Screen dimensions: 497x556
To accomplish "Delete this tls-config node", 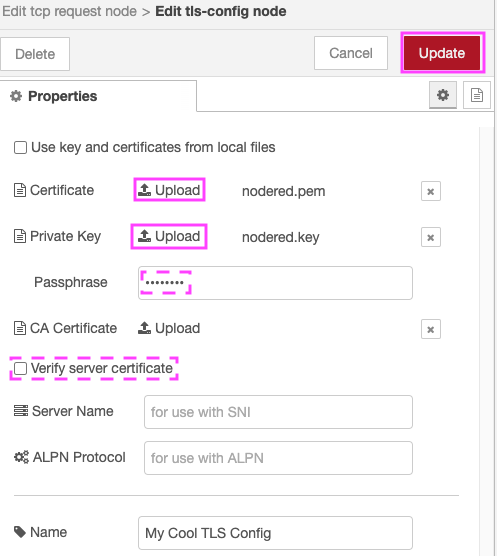I will tap(35, 54).
